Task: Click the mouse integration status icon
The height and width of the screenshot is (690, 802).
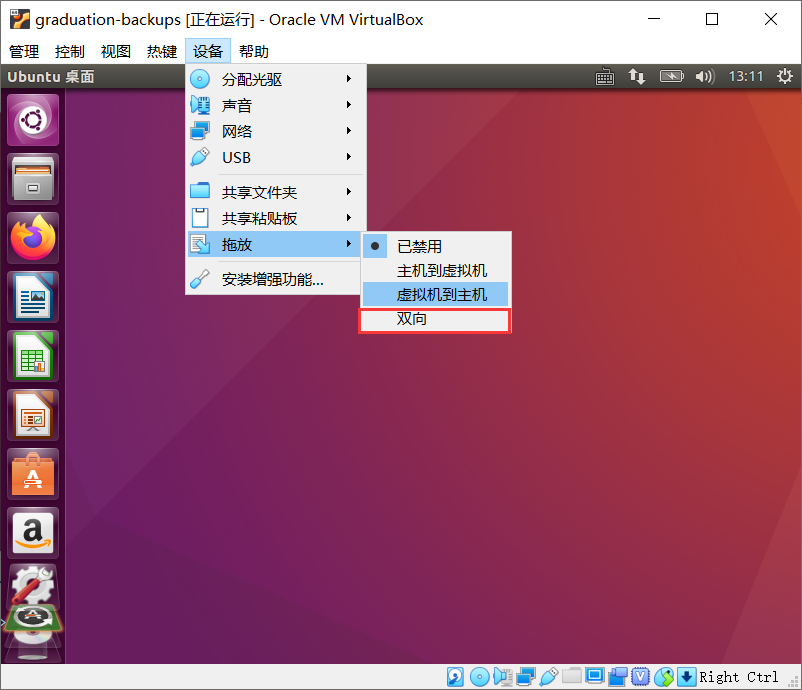Action: click(664, 677)
